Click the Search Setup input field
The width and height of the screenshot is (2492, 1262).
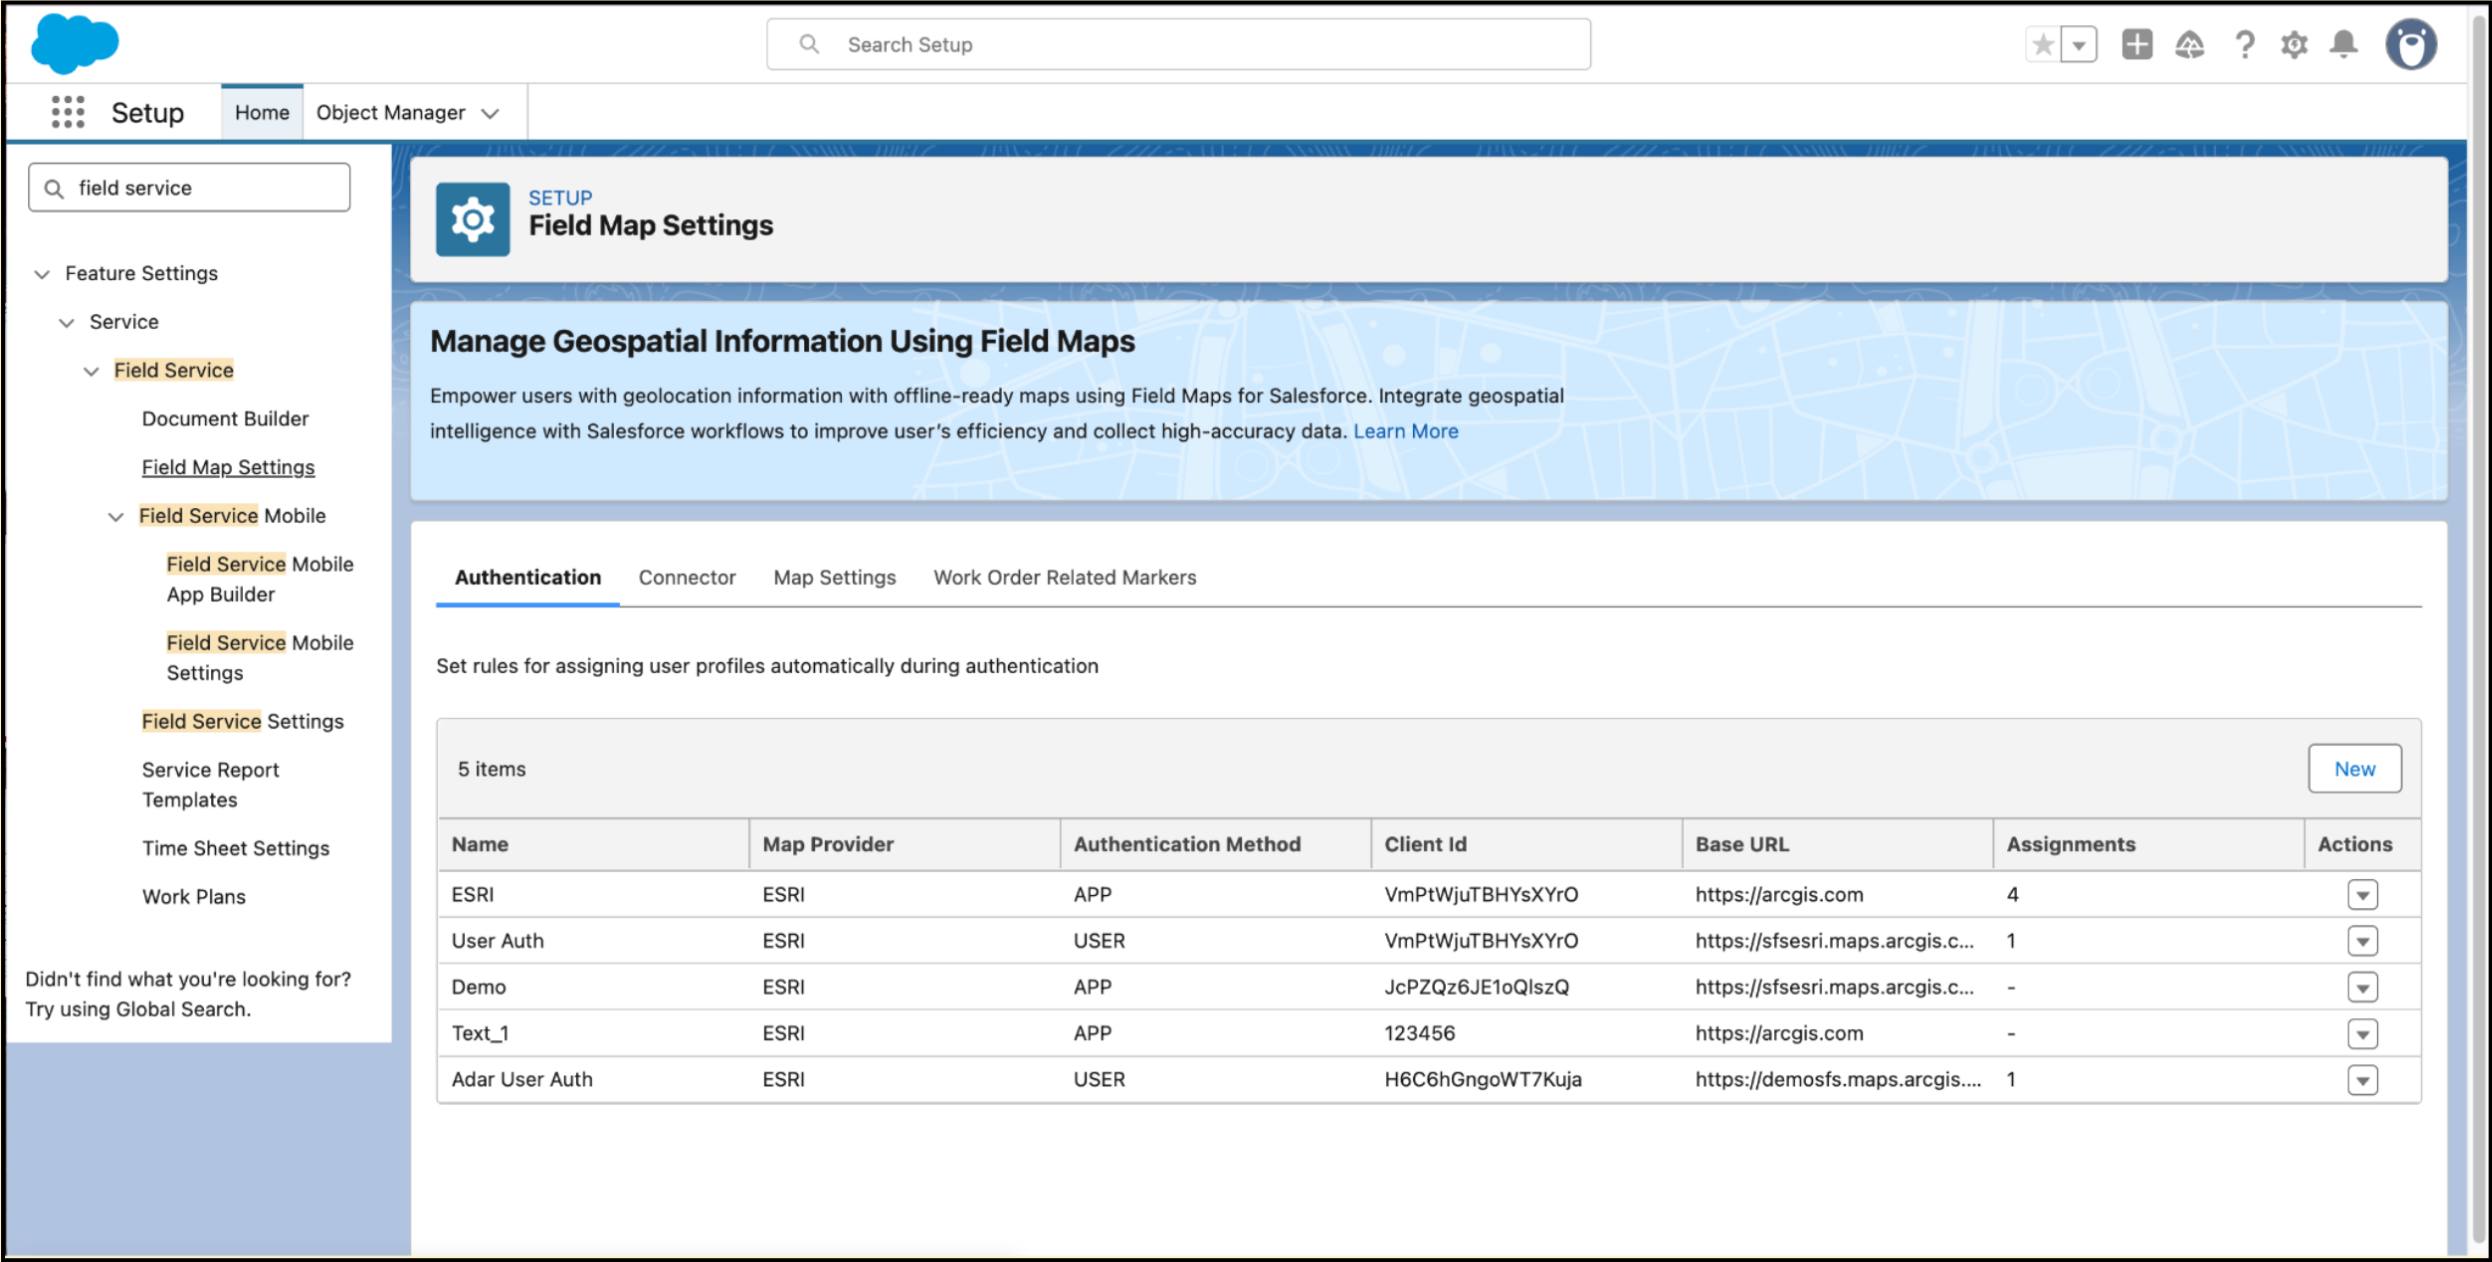[x=1179, y=44]
